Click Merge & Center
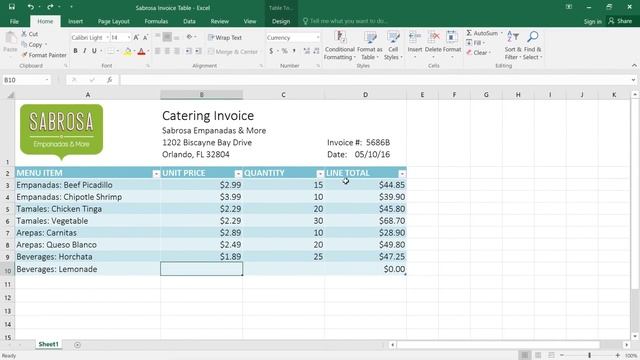This screenshot has width=640, height=360. point(233,51)
